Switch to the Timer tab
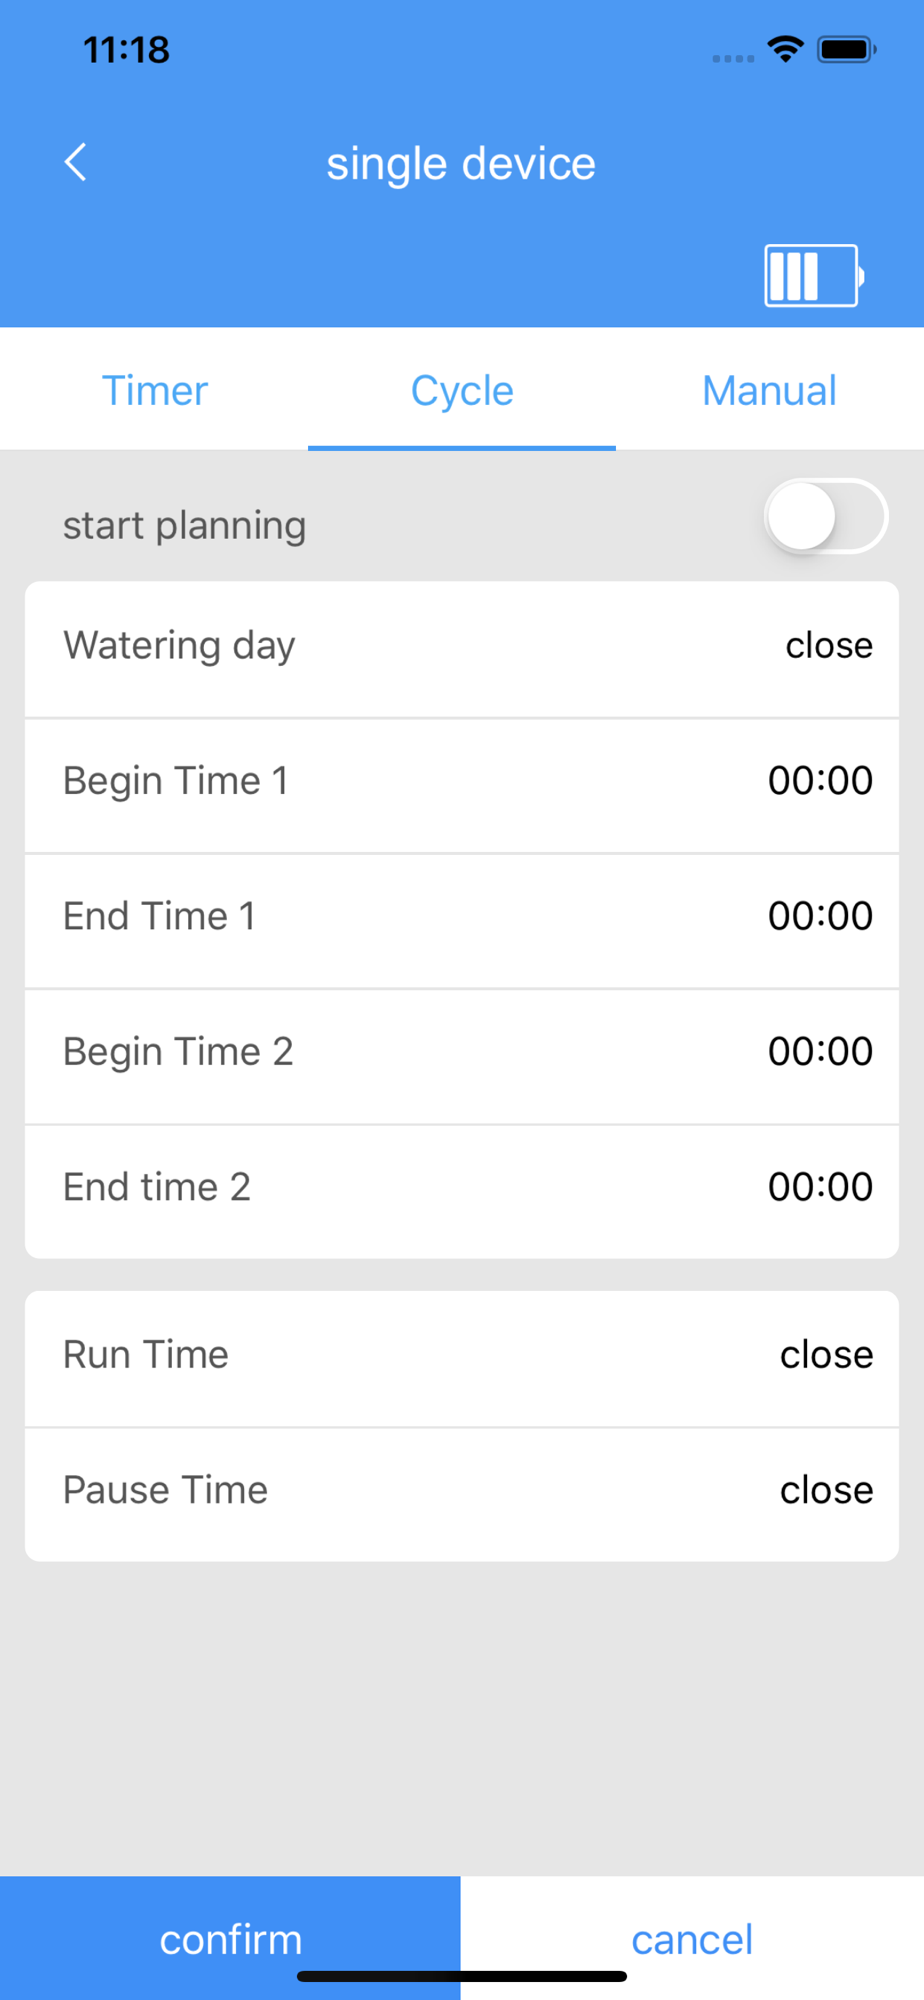 tap(154, 390)
